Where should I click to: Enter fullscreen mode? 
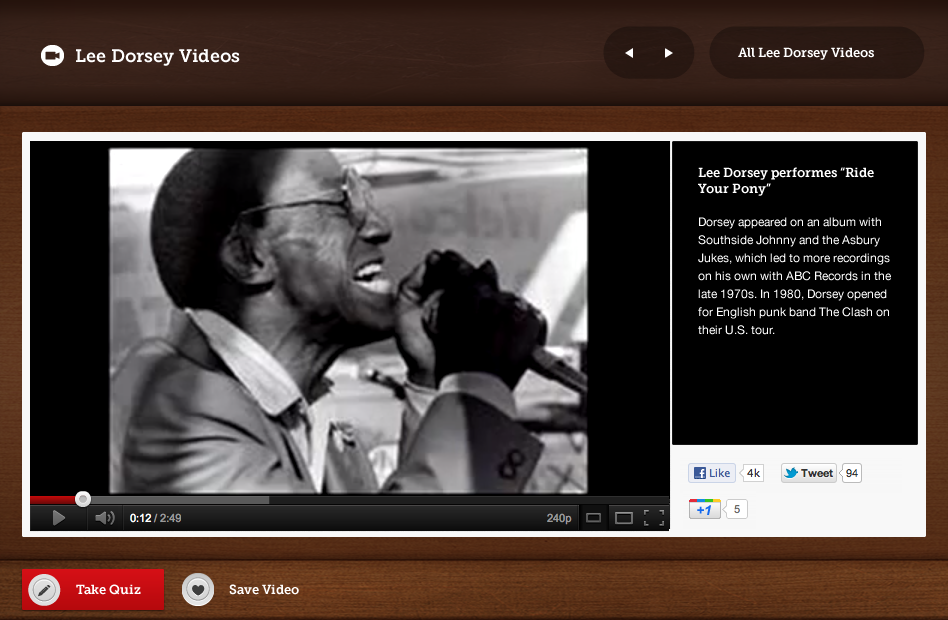[x=654, y=518]
